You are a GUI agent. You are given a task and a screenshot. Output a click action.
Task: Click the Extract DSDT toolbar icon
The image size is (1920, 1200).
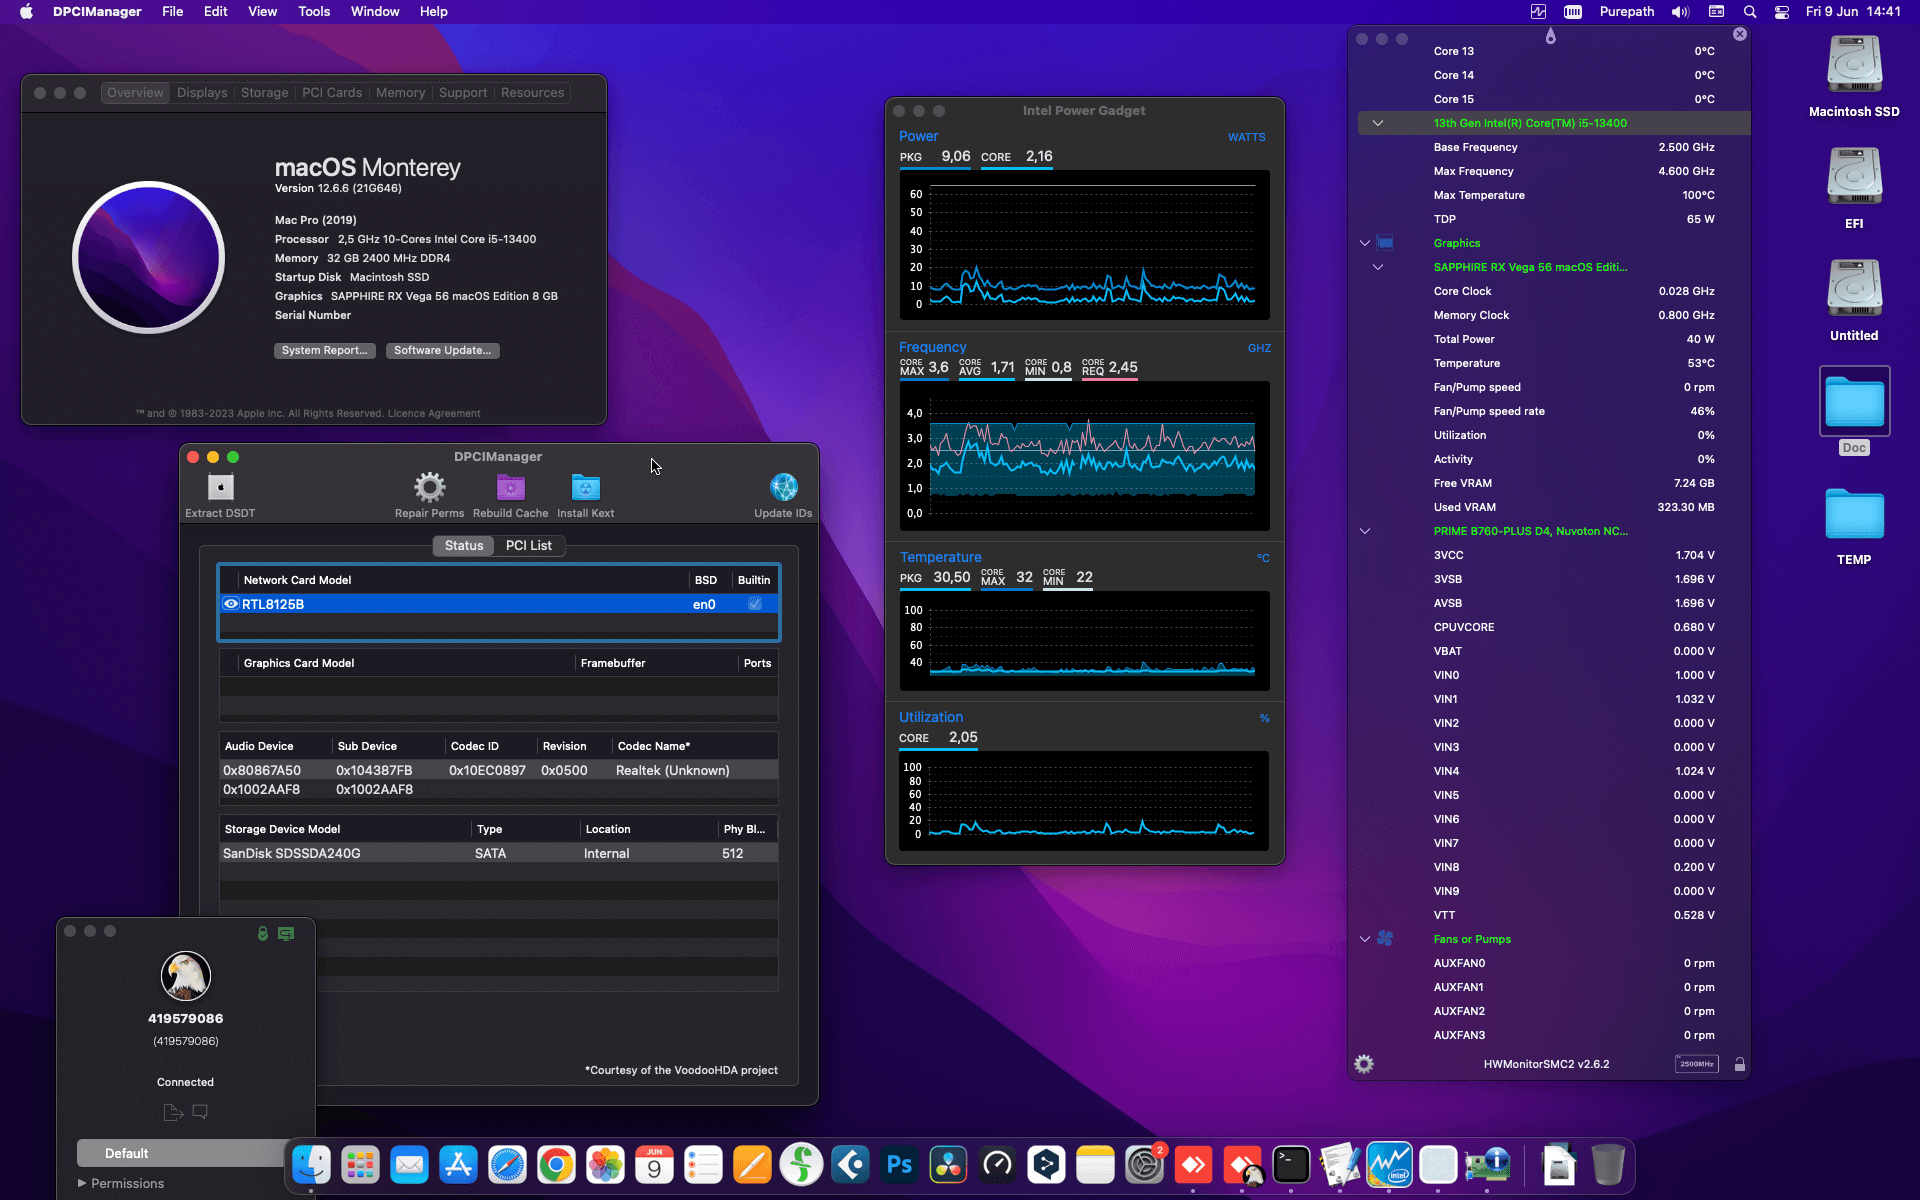click(x=220, y=487)
